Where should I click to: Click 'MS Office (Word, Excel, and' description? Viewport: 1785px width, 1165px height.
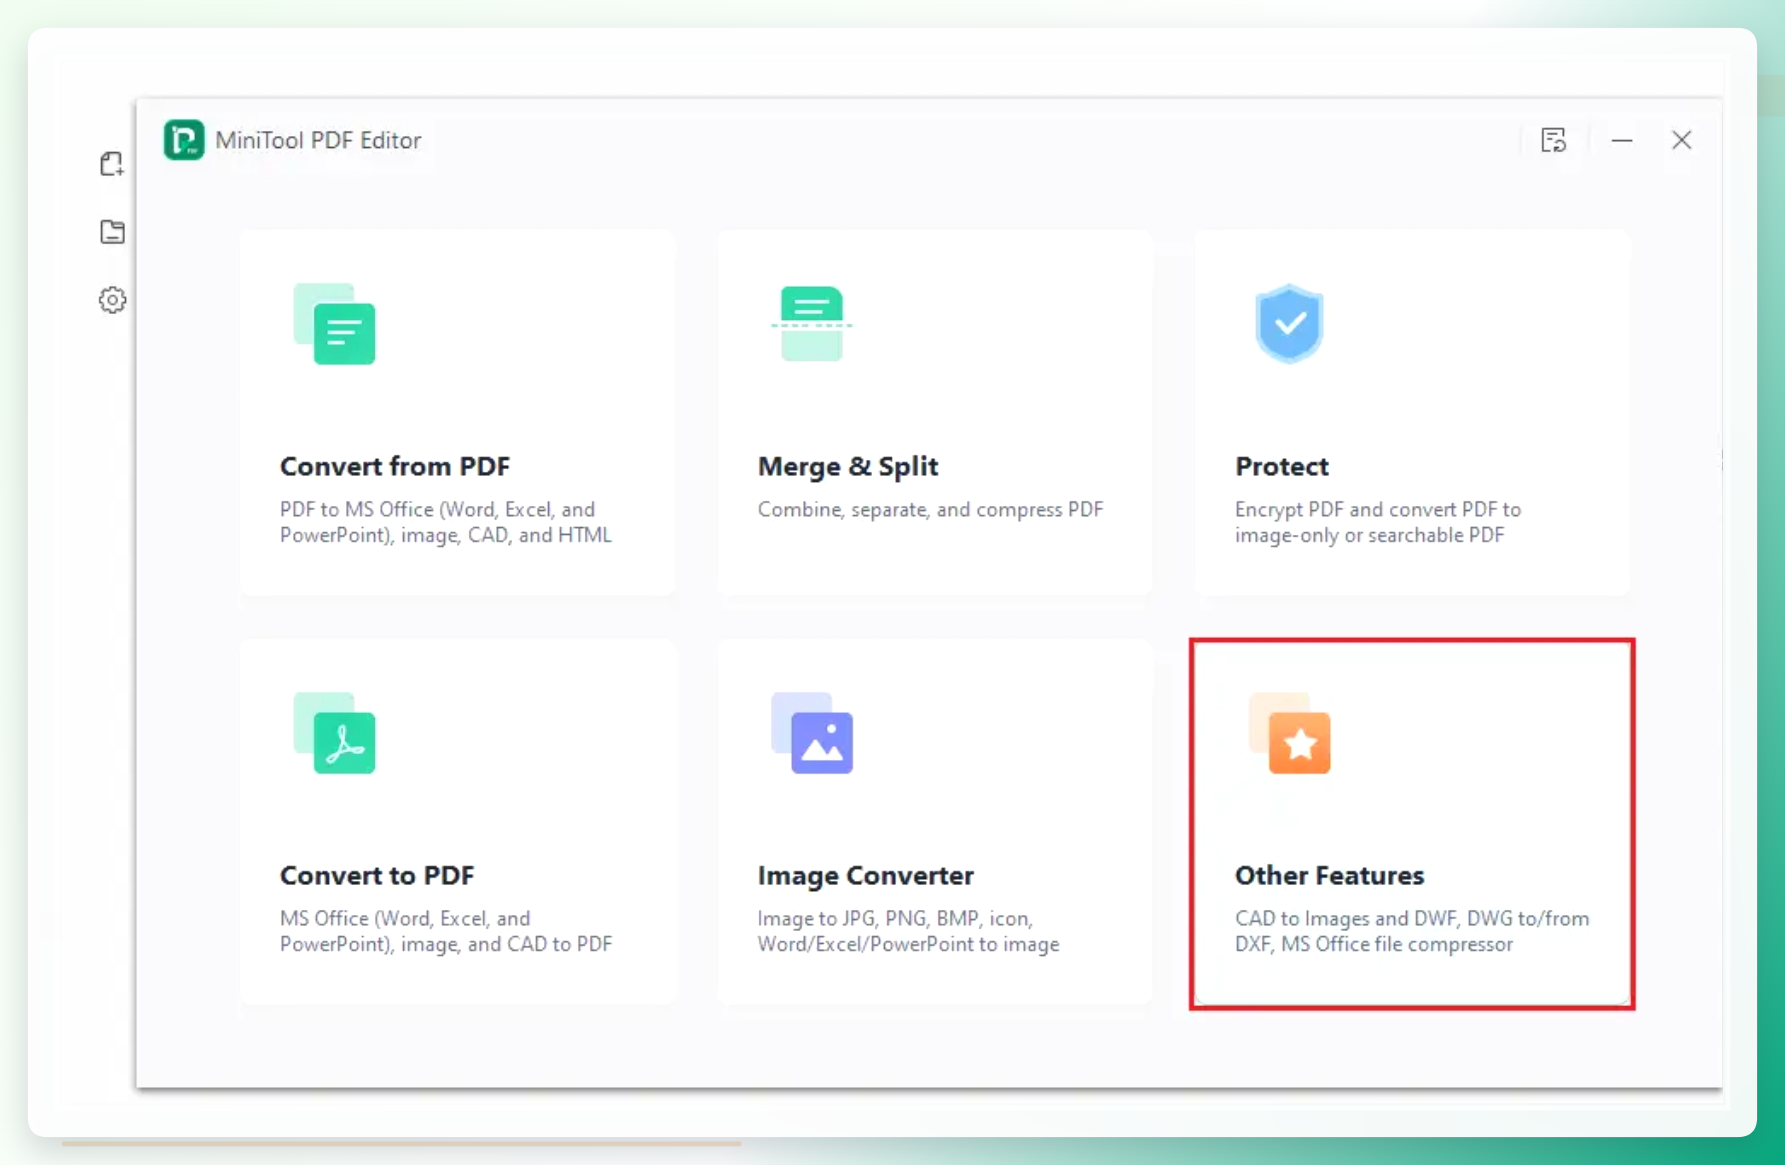point(446,931)
